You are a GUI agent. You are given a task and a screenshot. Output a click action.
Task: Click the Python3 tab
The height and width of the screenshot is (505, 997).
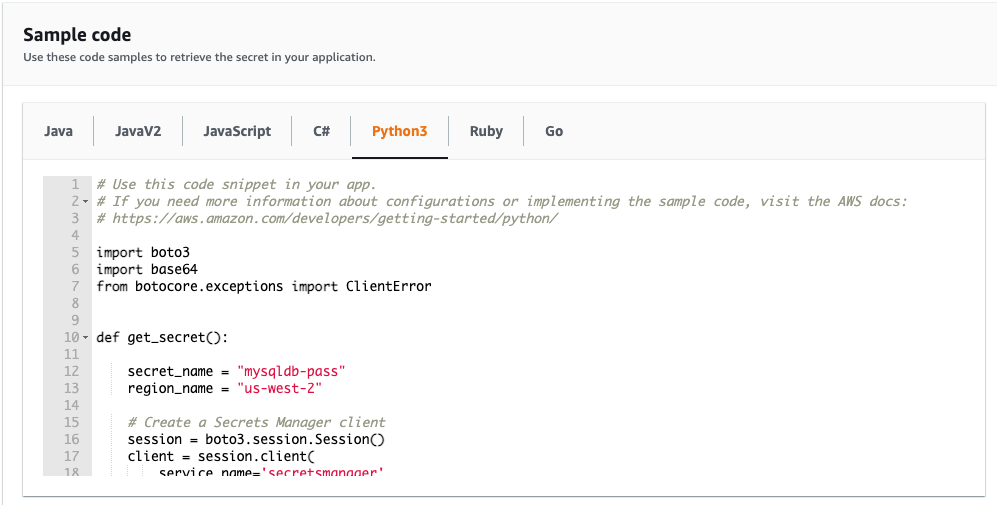coord(399,131)
